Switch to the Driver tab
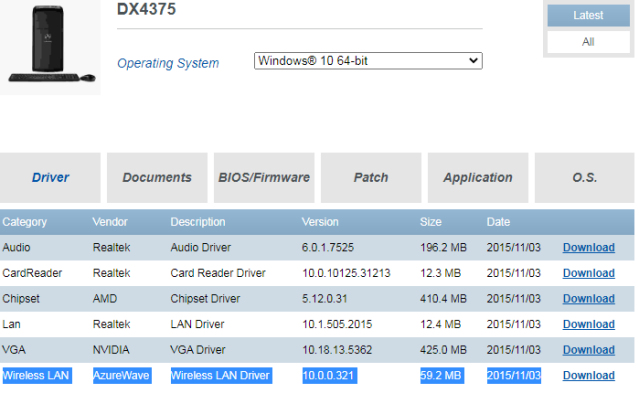Viewport: 639px width, 393px height. pyautogui.click(x=50, y=178)
